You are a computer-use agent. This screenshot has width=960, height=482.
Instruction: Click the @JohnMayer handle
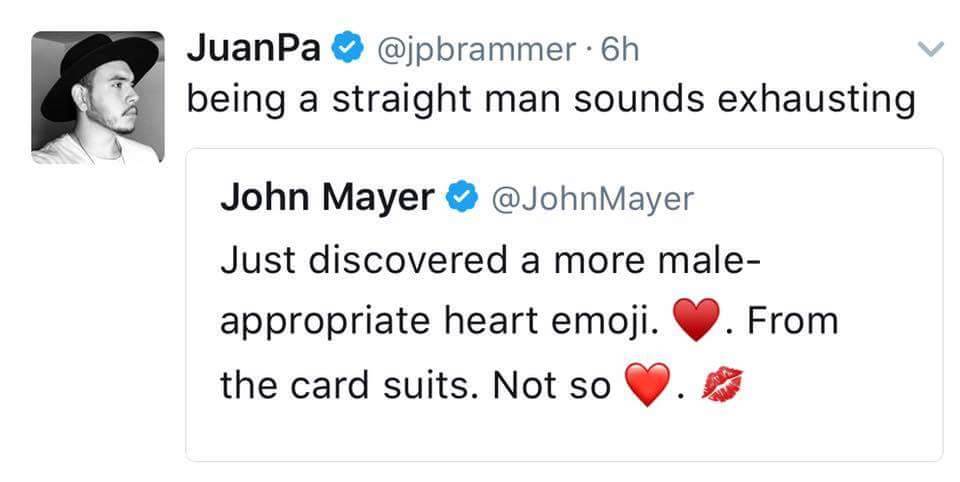[588, 198]
